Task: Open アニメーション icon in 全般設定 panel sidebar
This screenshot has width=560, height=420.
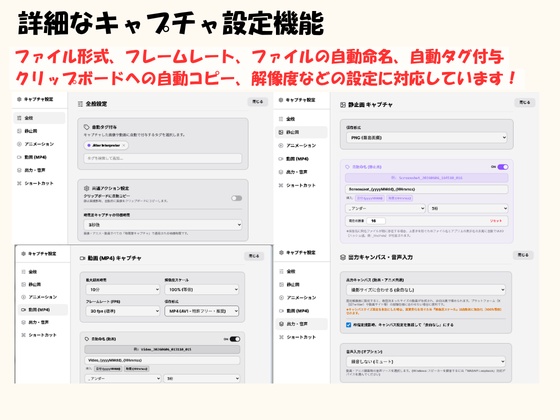Action: (19, 144)
